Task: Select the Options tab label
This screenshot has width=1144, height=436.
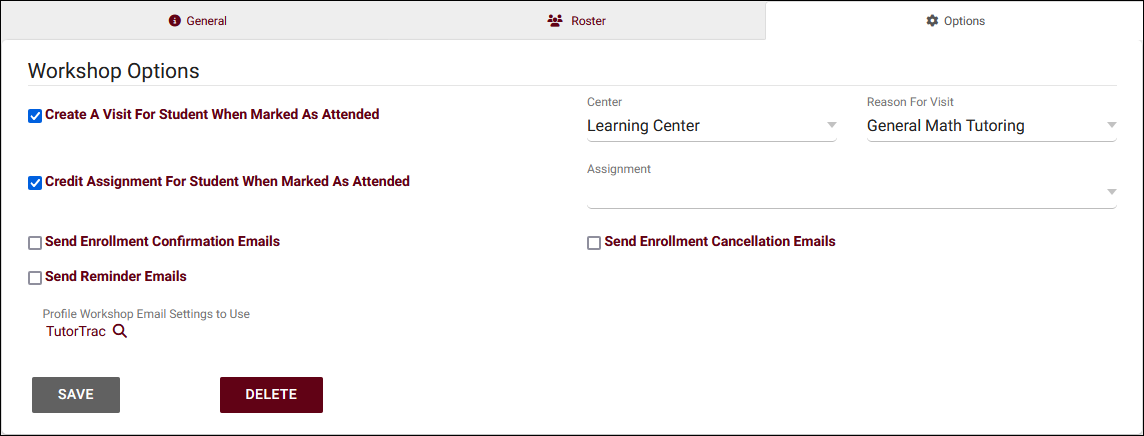Action: pyautogui.click(x=964, y=21)
